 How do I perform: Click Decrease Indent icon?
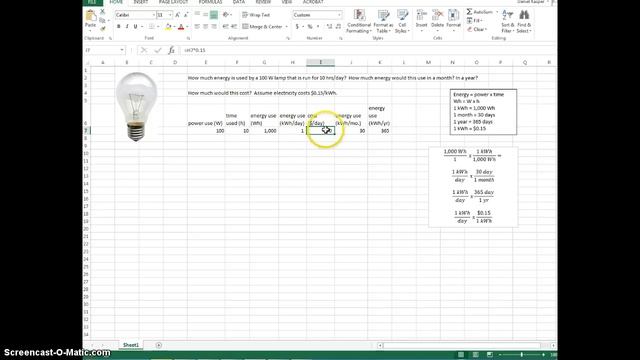pyautogui.click(x=225, y=27)
